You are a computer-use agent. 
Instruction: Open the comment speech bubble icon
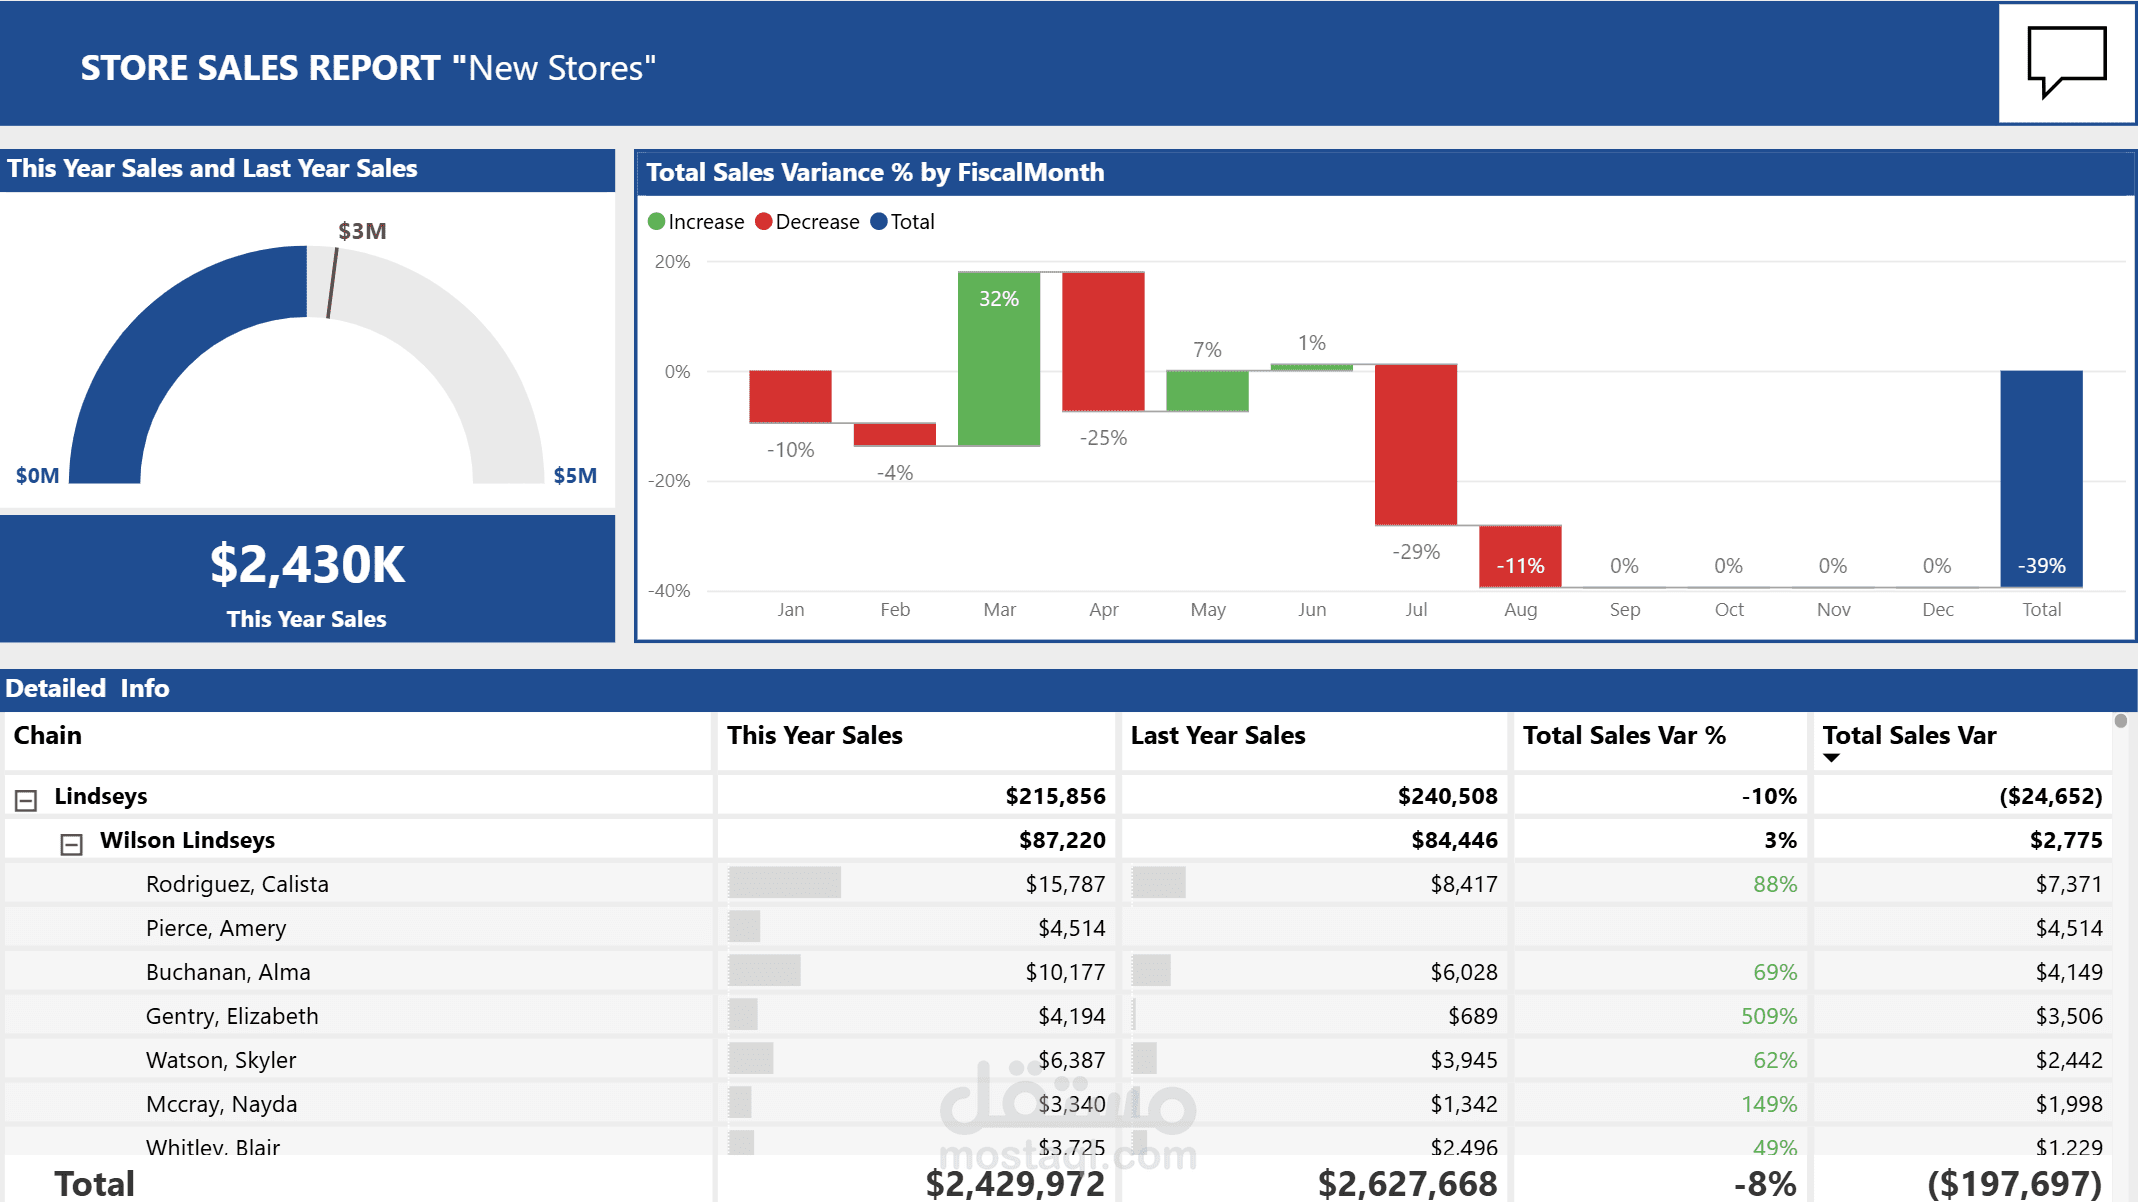coord(2066,62)
